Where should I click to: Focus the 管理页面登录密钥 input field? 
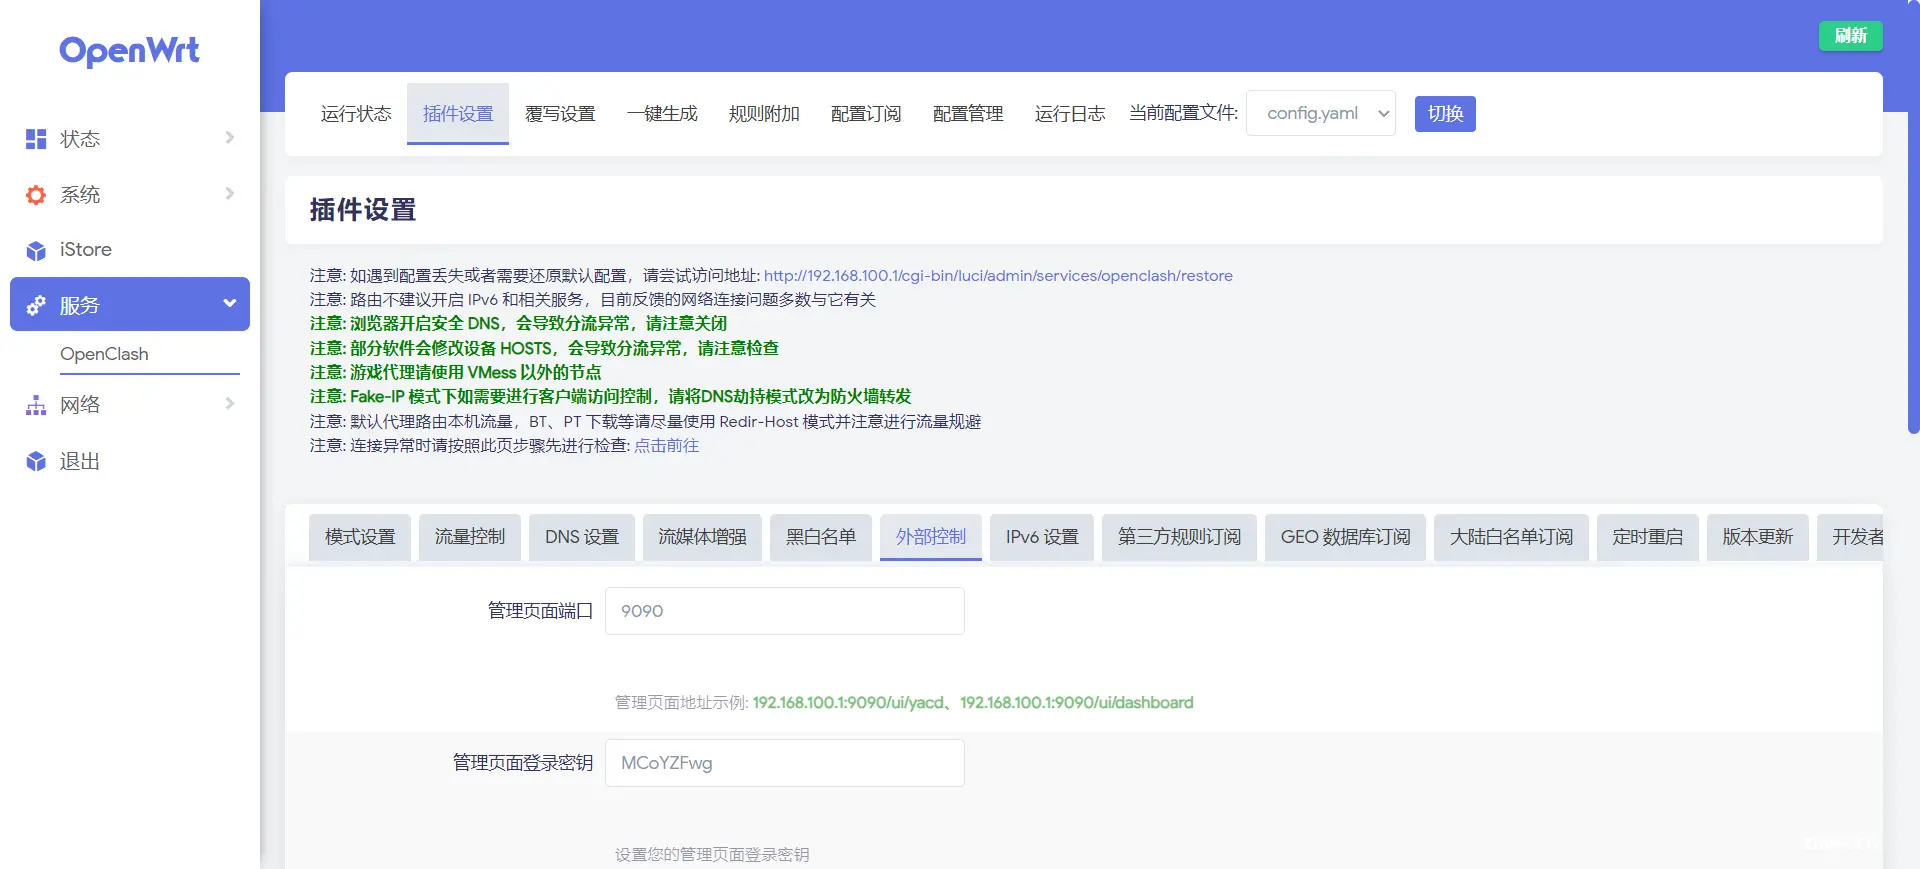785,763
